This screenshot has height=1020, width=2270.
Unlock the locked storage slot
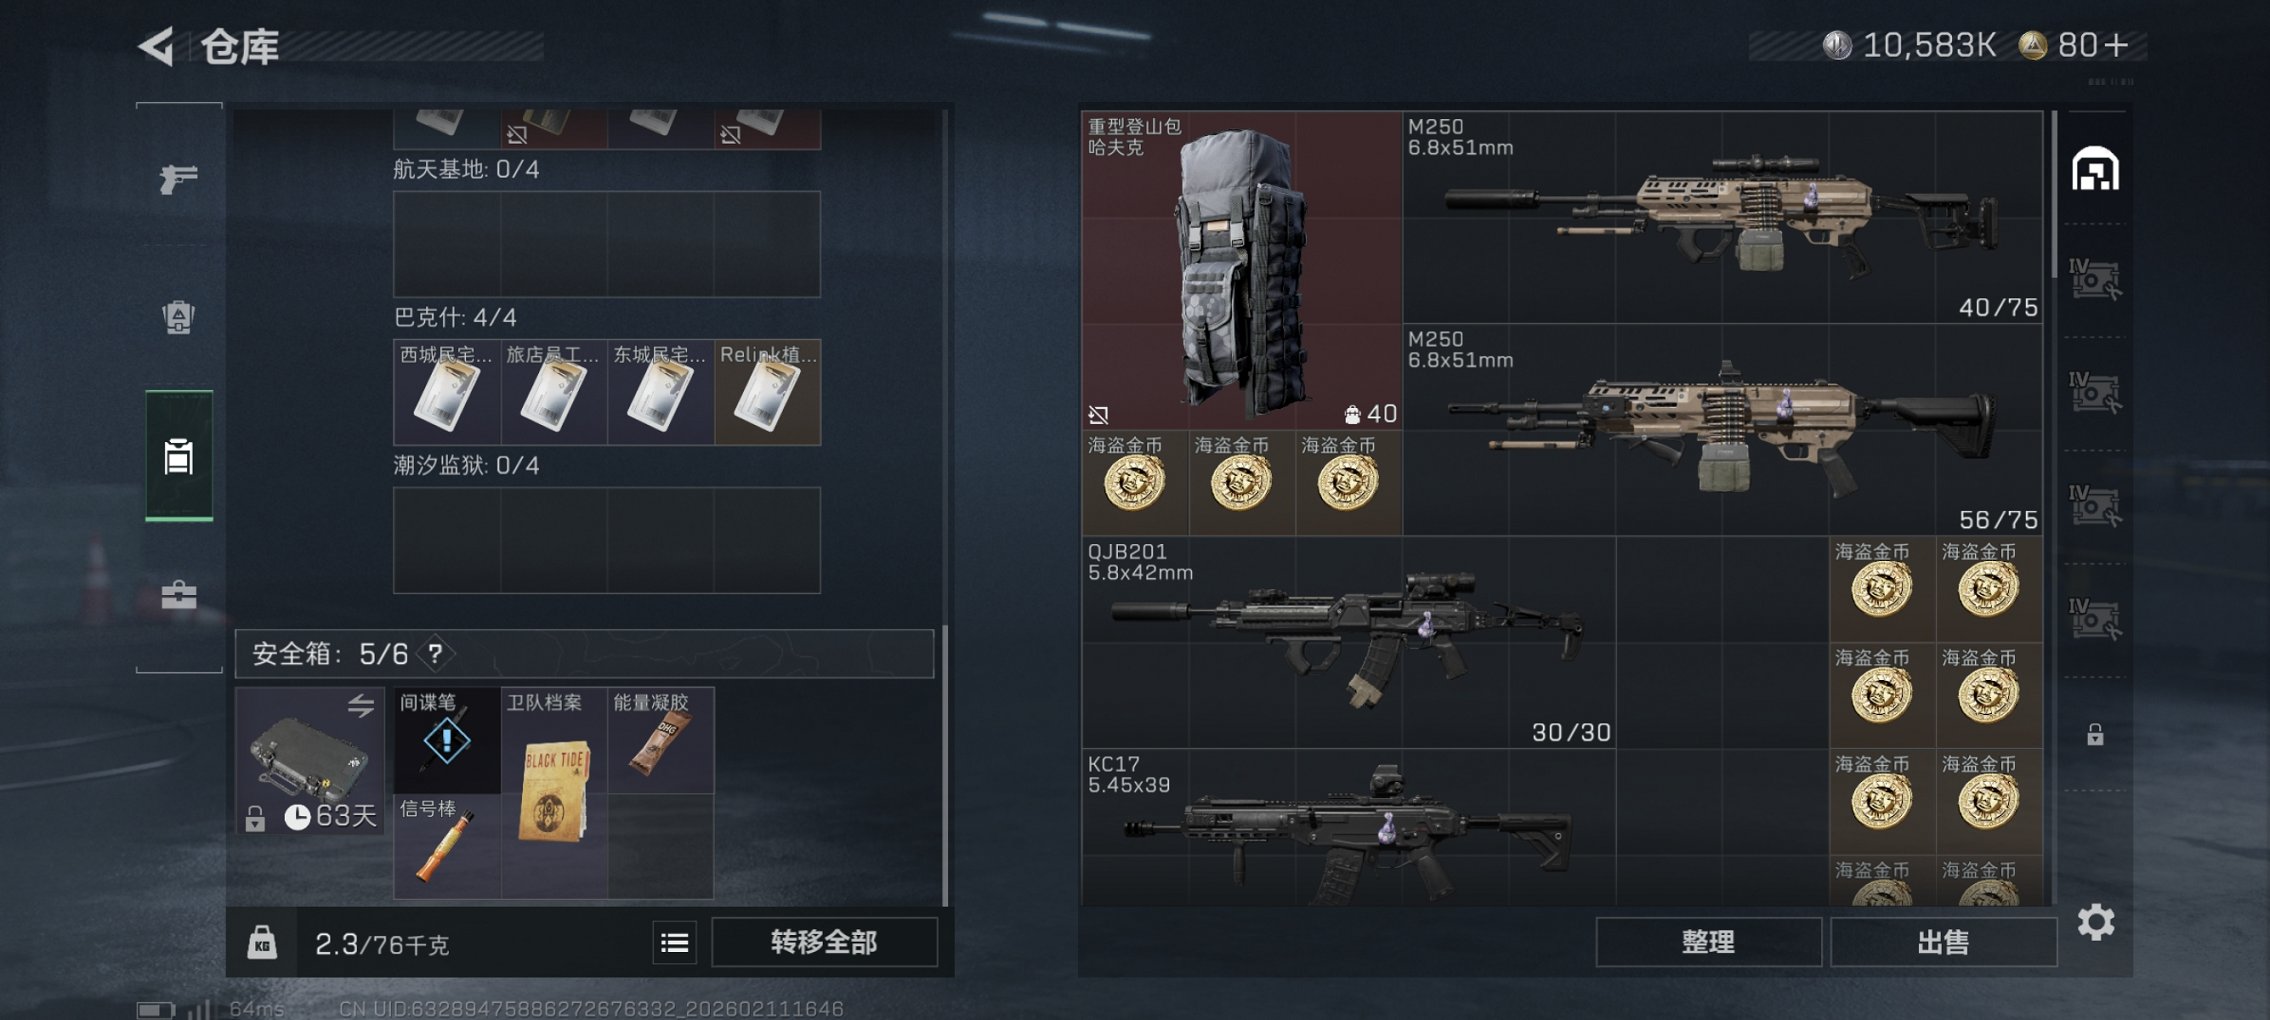click(2095, 735)
